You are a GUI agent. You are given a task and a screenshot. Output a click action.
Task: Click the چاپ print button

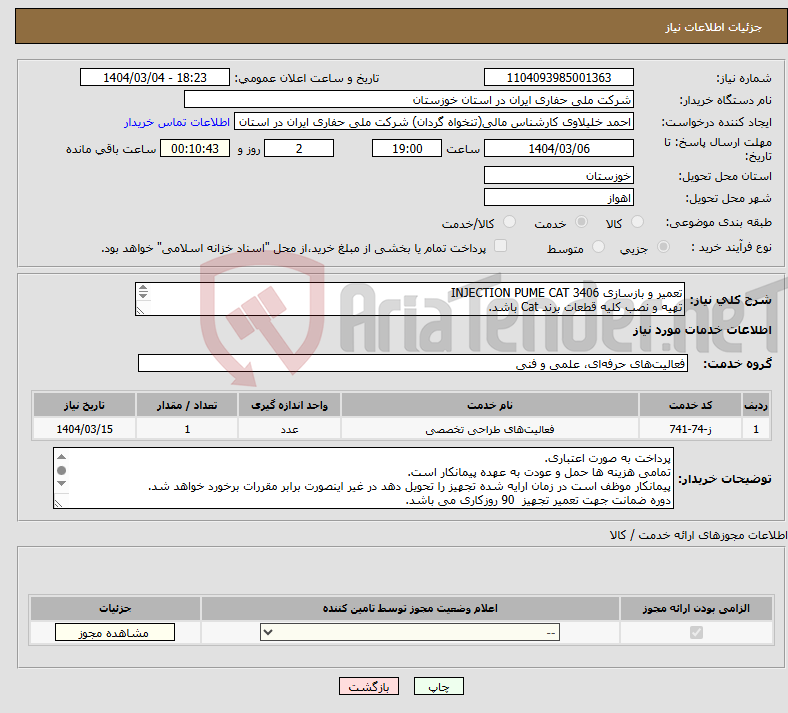[439, 686]
